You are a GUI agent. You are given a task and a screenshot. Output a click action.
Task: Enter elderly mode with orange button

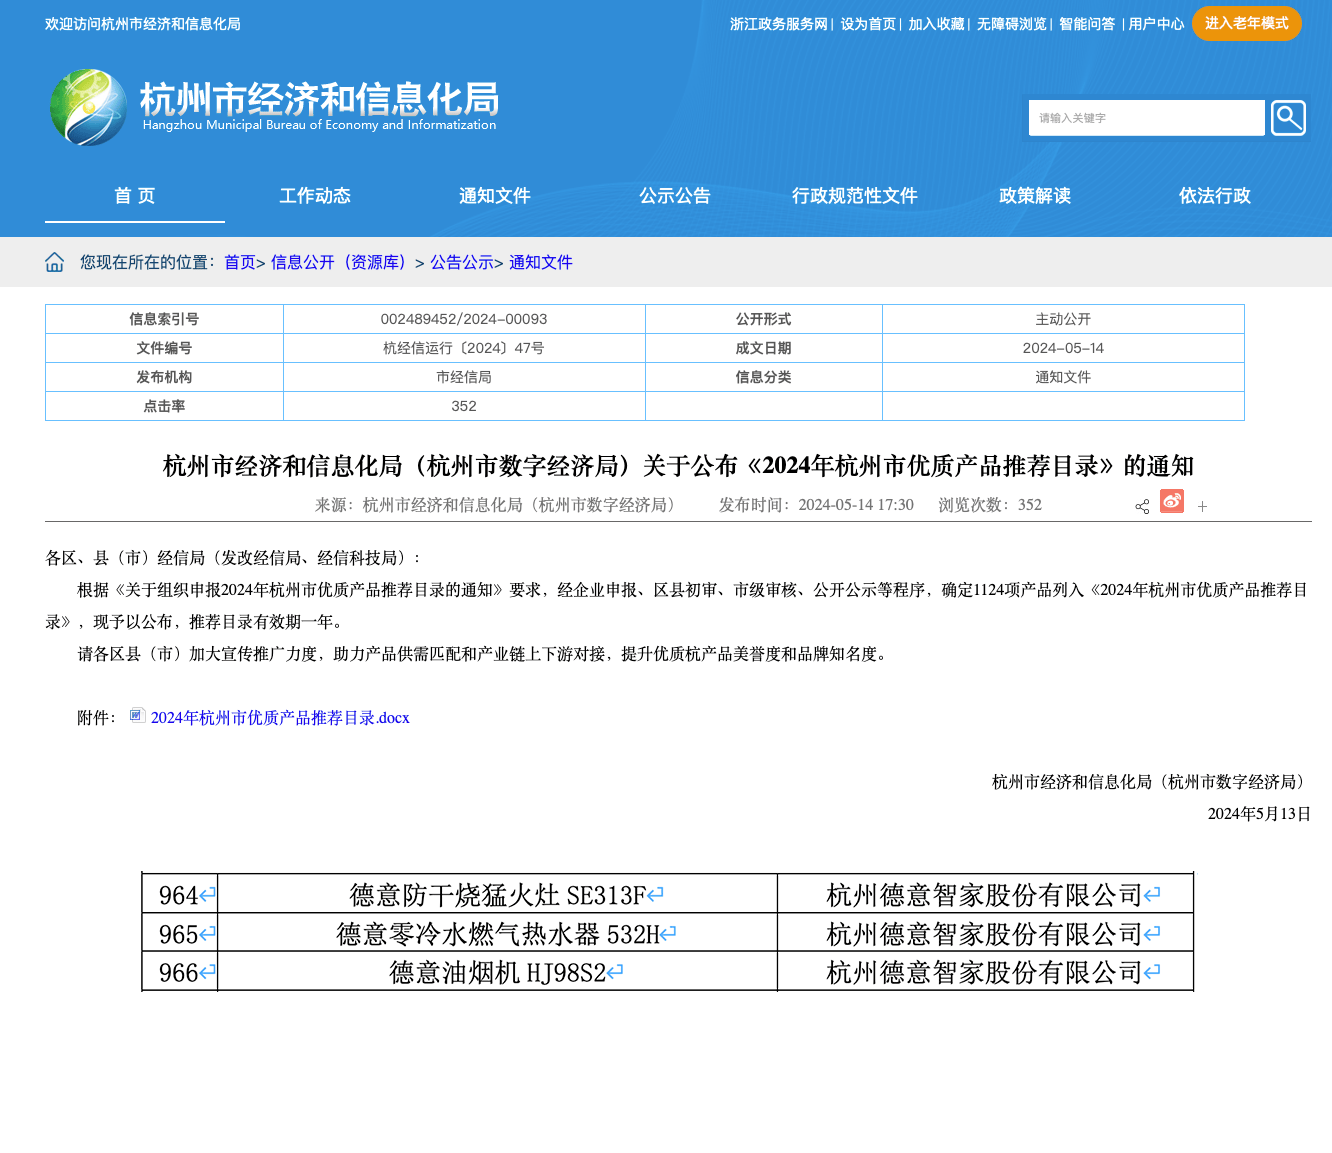[1246, 24]
